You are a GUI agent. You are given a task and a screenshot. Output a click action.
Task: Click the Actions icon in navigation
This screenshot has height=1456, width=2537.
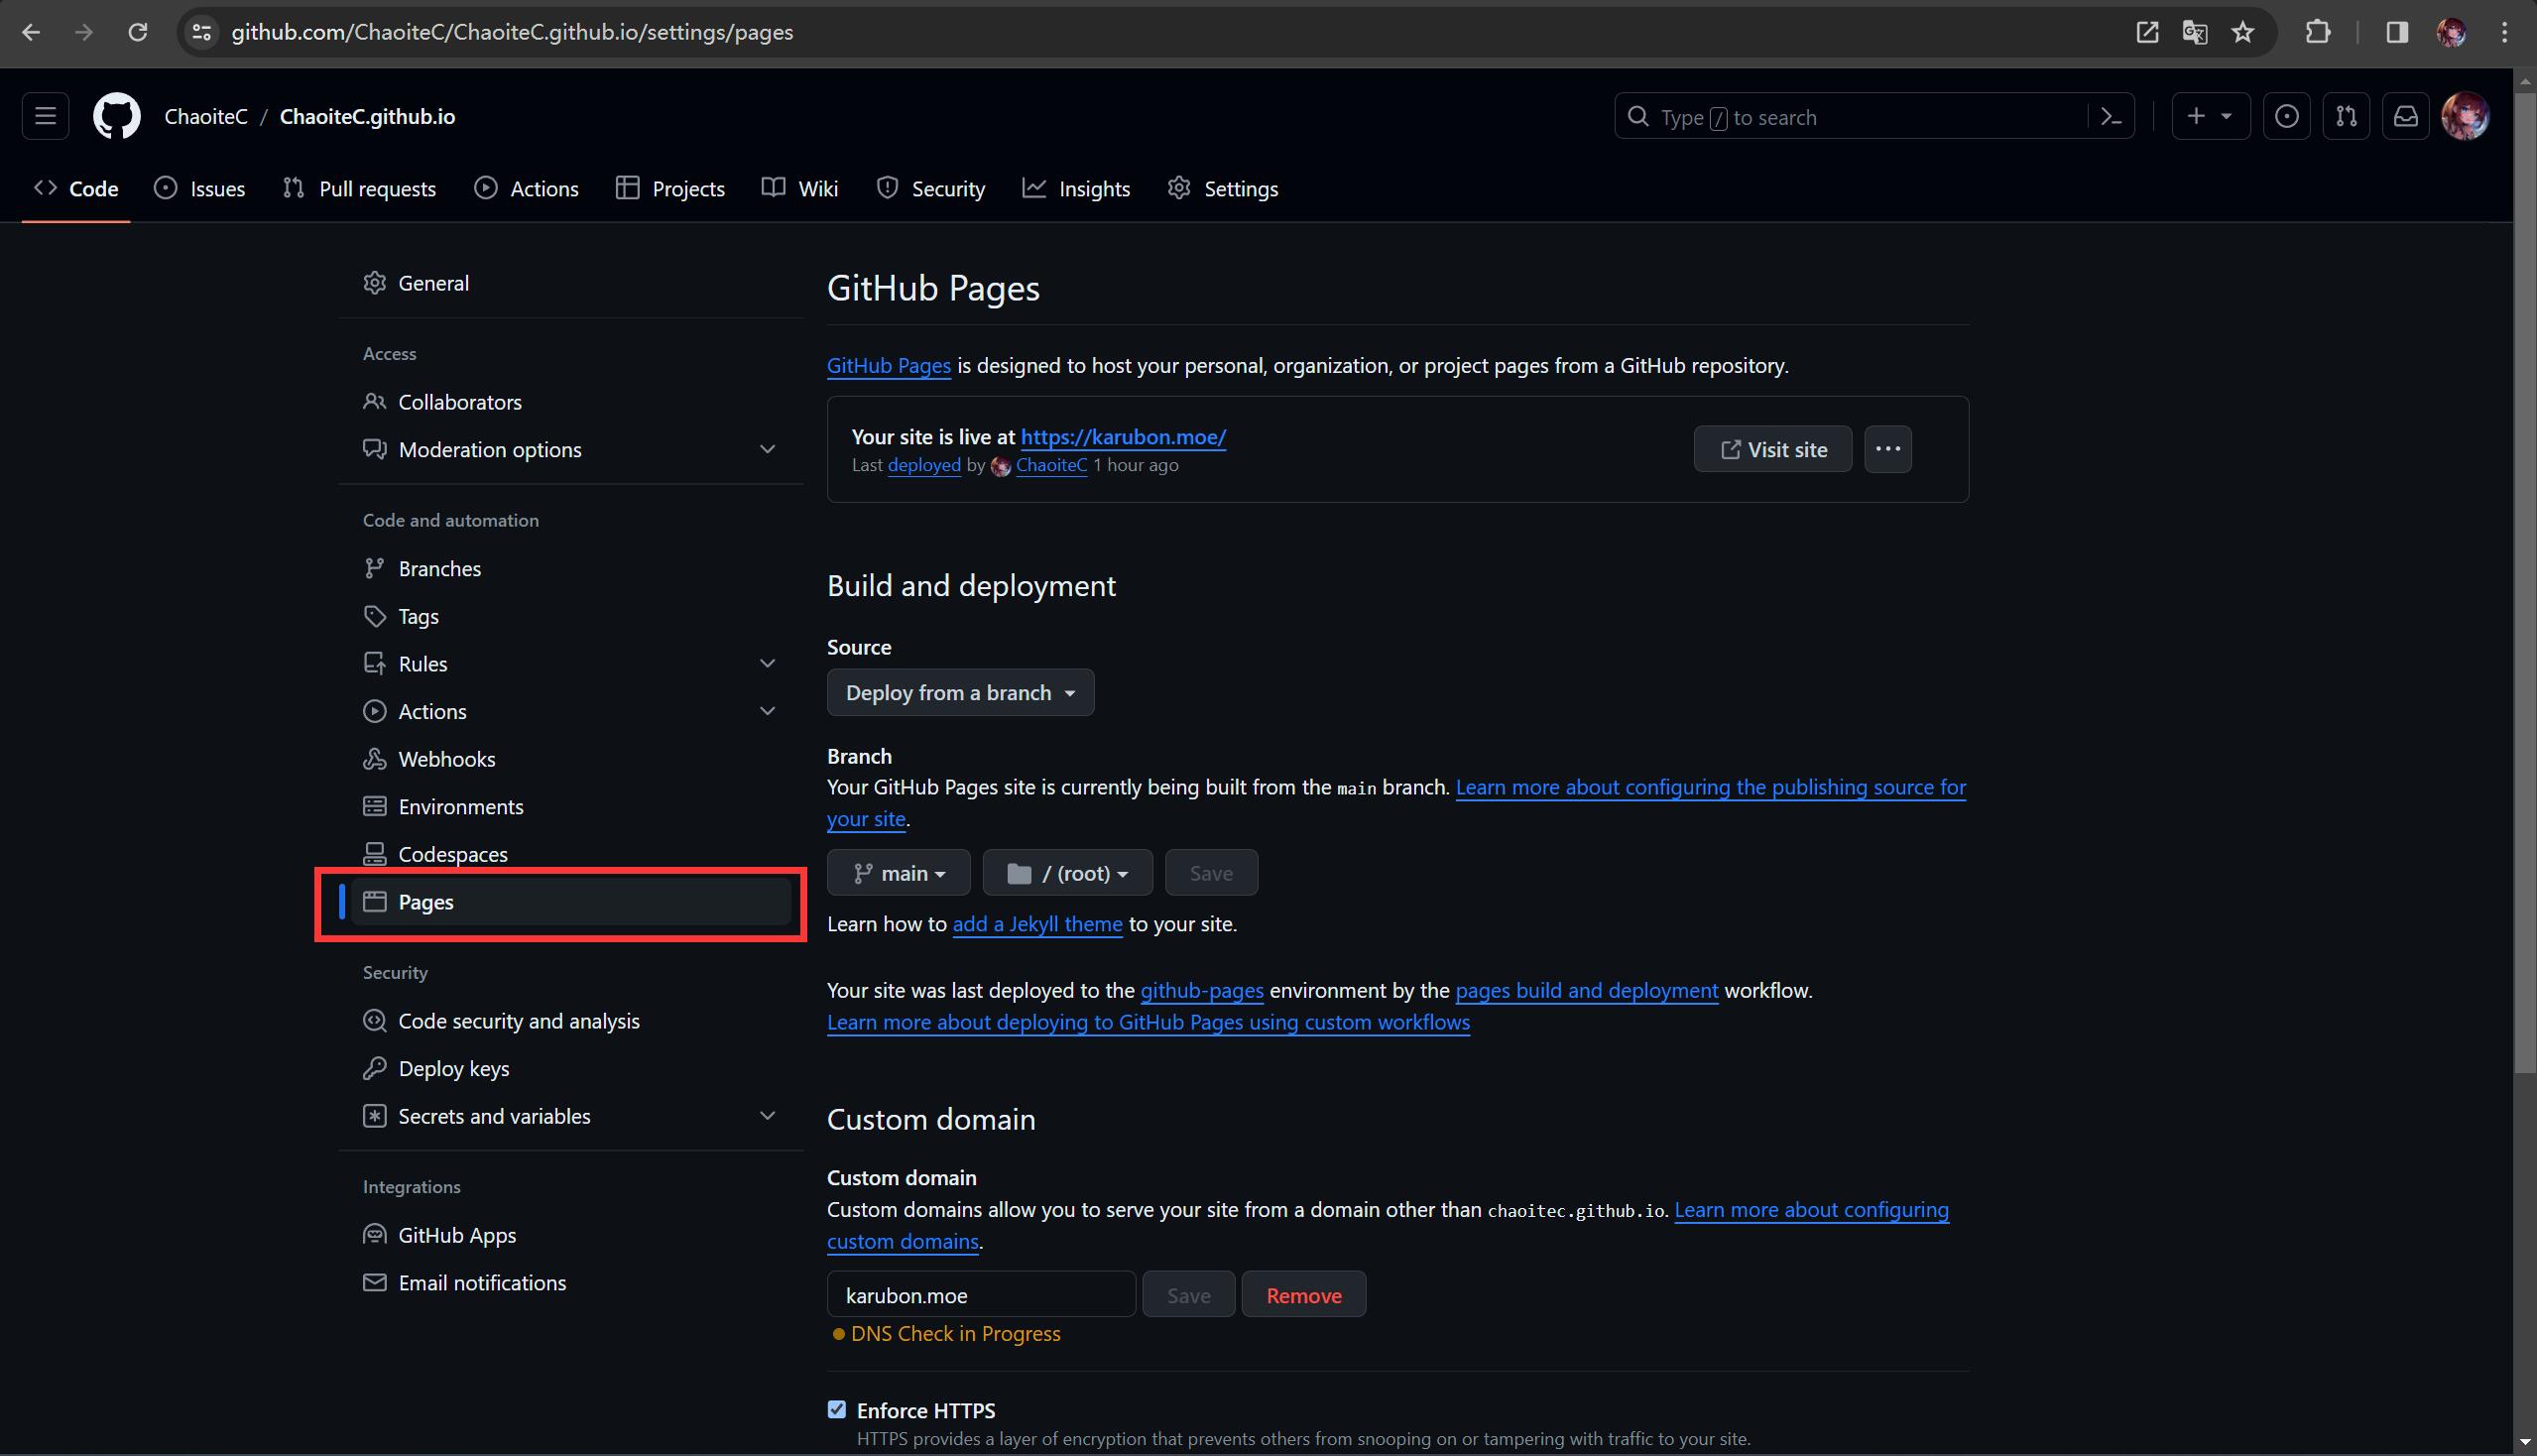[x=488, y=188]
